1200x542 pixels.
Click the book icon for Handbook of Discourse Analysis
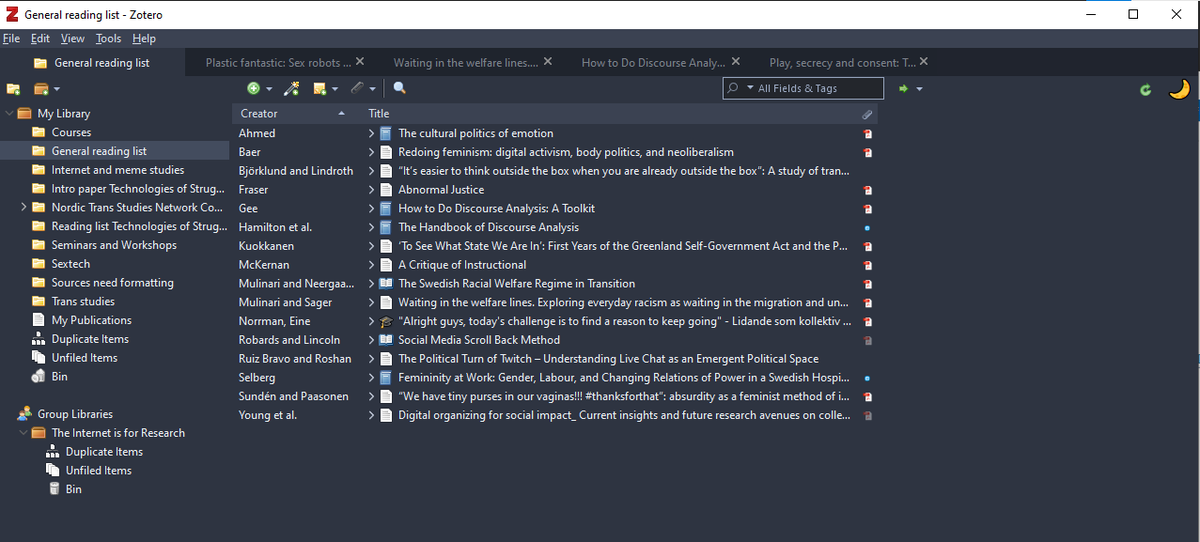click(x=386, y=227)
